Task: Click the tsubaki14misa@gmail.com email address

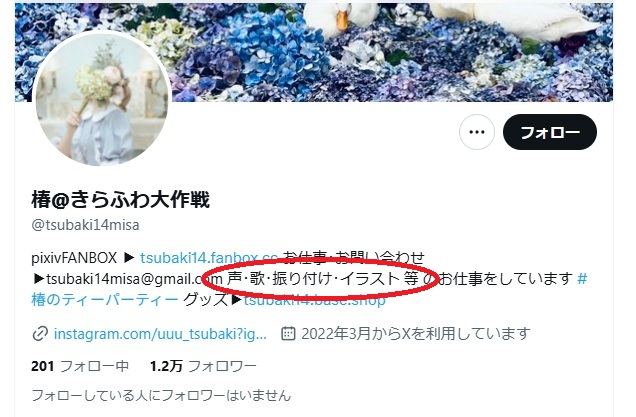Action: click(x=134, y=279)
